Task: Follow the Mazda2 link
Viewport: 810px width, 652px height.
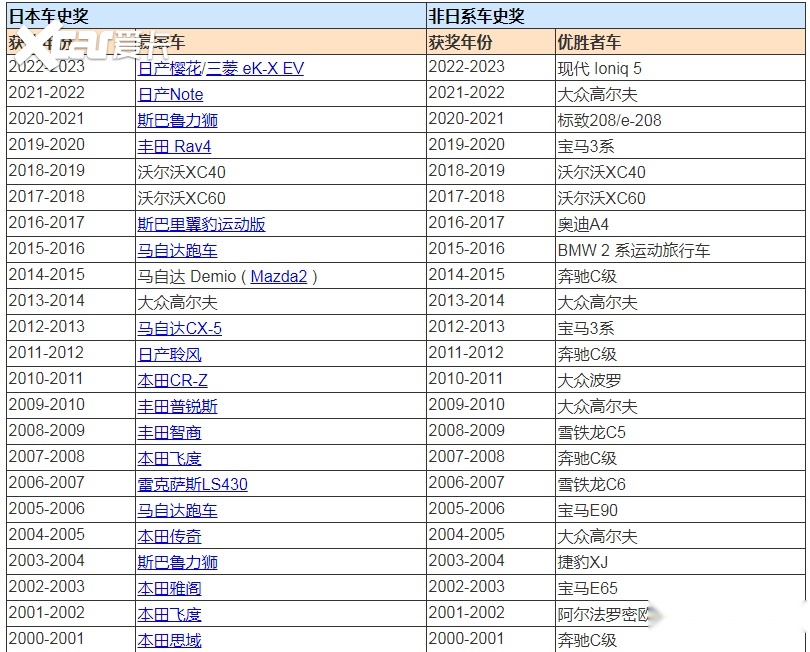Action: pyautogui.click(x=279, y=276)
